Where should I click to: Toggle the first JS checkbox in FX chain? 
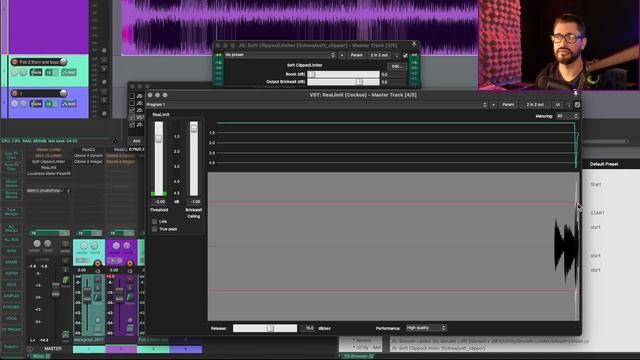(x=132, y=96)
